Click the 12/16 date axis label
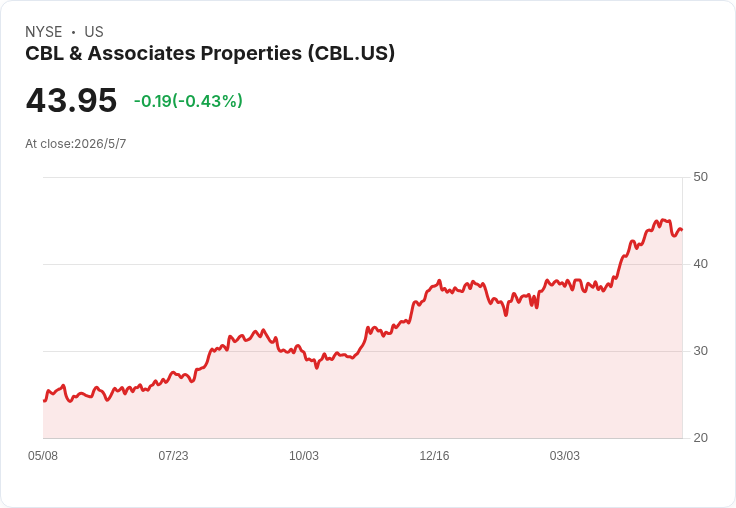 [434, 456]
